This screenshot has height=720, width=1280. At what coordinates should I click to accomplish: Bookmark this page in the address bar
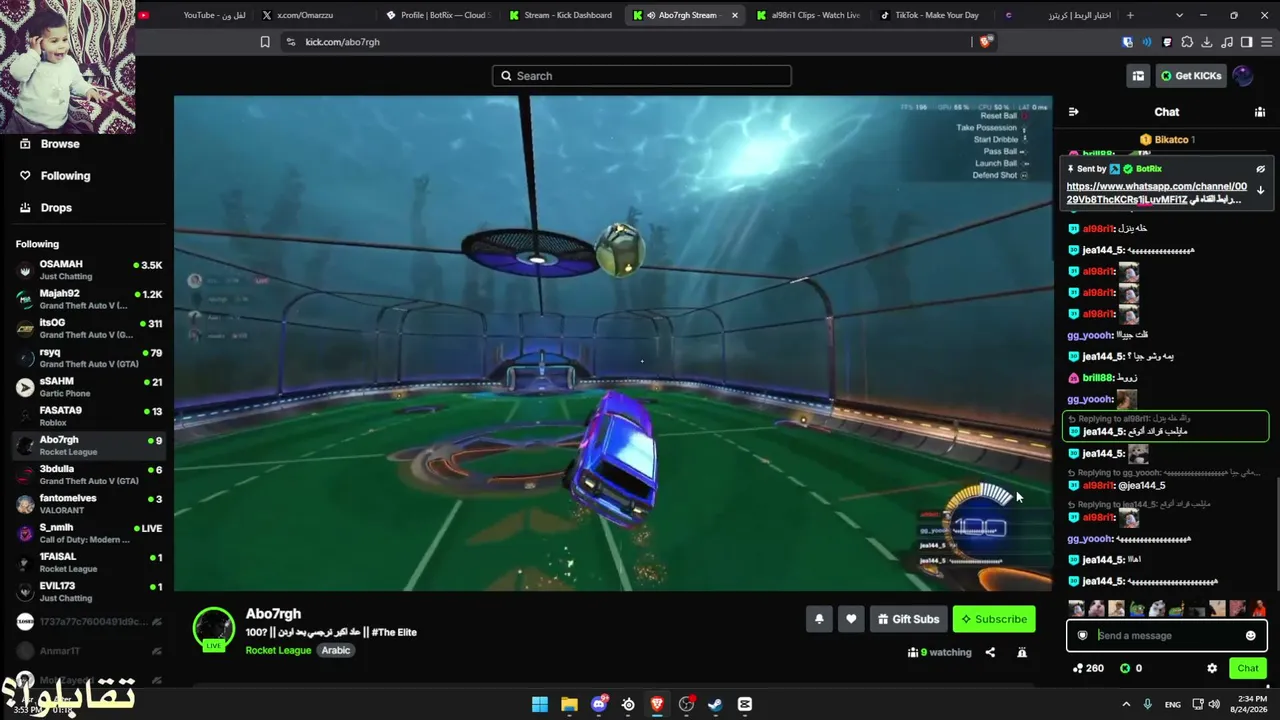[265, 42]
